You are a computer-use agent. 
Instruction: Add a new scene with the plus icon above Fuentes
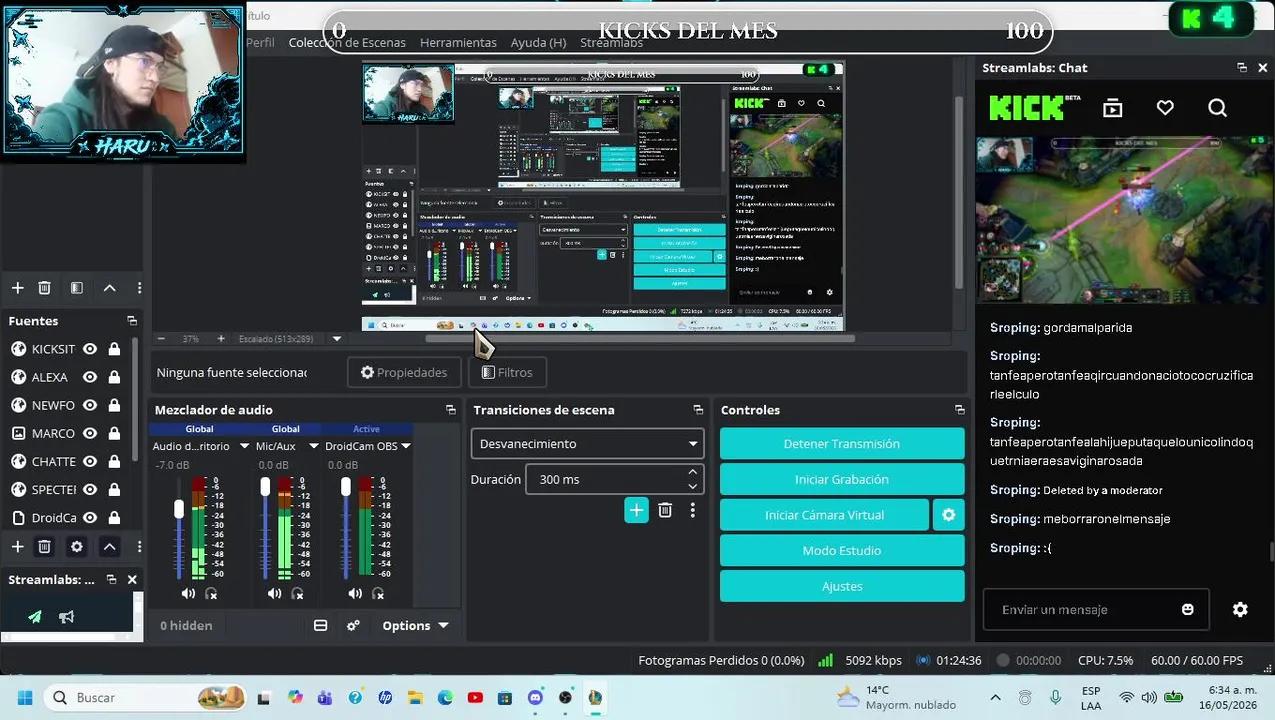tap(17, 288)
